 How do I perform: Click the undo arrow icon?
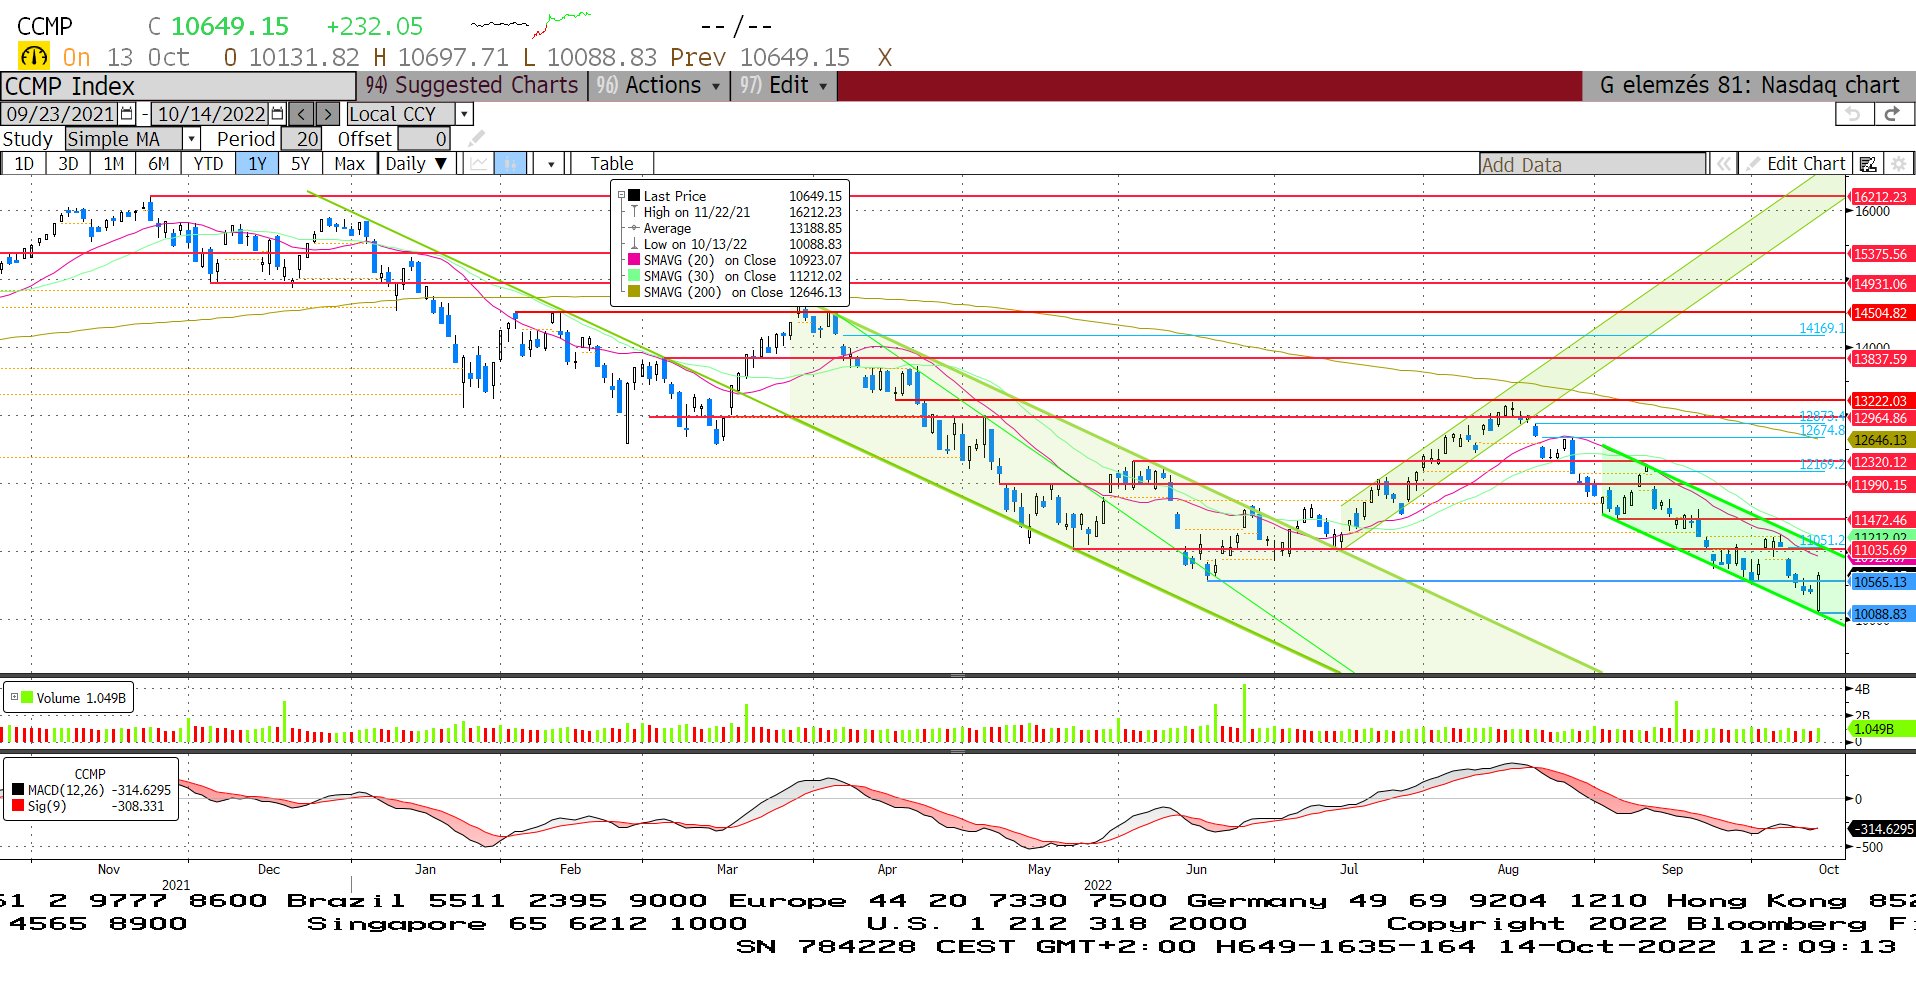pyautogui.click(x=1853, y=114)
